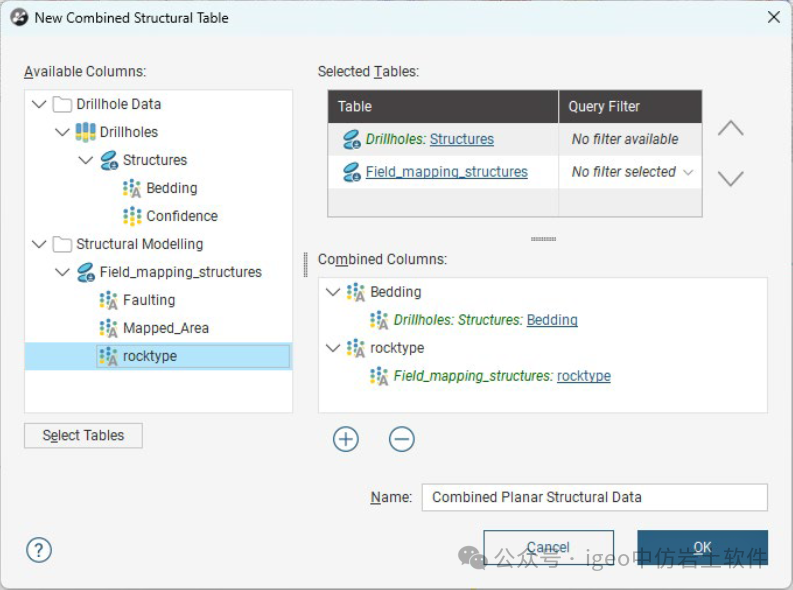Screen dimensions: 793x590
Task: Click the Drillhole Data folder icon
Action: click(x=62, y=104)
